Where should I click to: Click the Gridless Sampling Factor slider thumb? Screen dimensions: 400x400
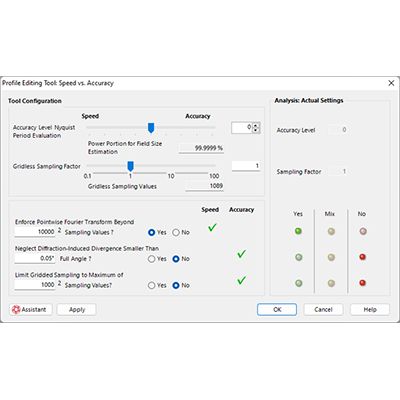[131, 166]
